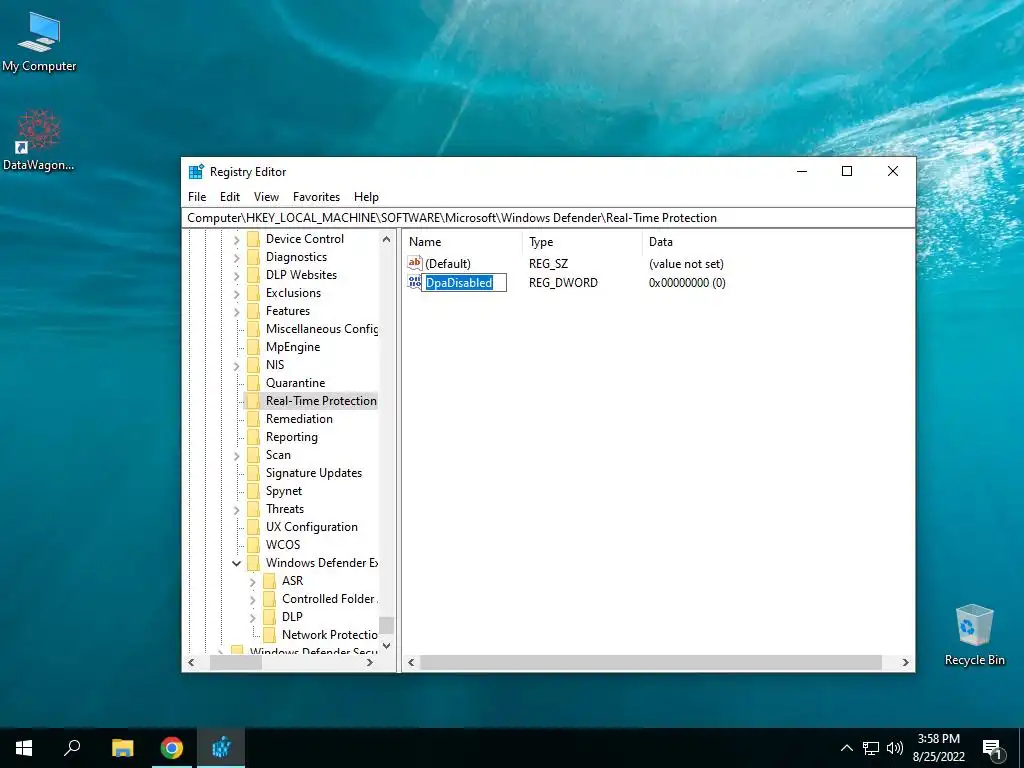Expand the Threats key
The image size is (1024, 768).
point(236,509)
